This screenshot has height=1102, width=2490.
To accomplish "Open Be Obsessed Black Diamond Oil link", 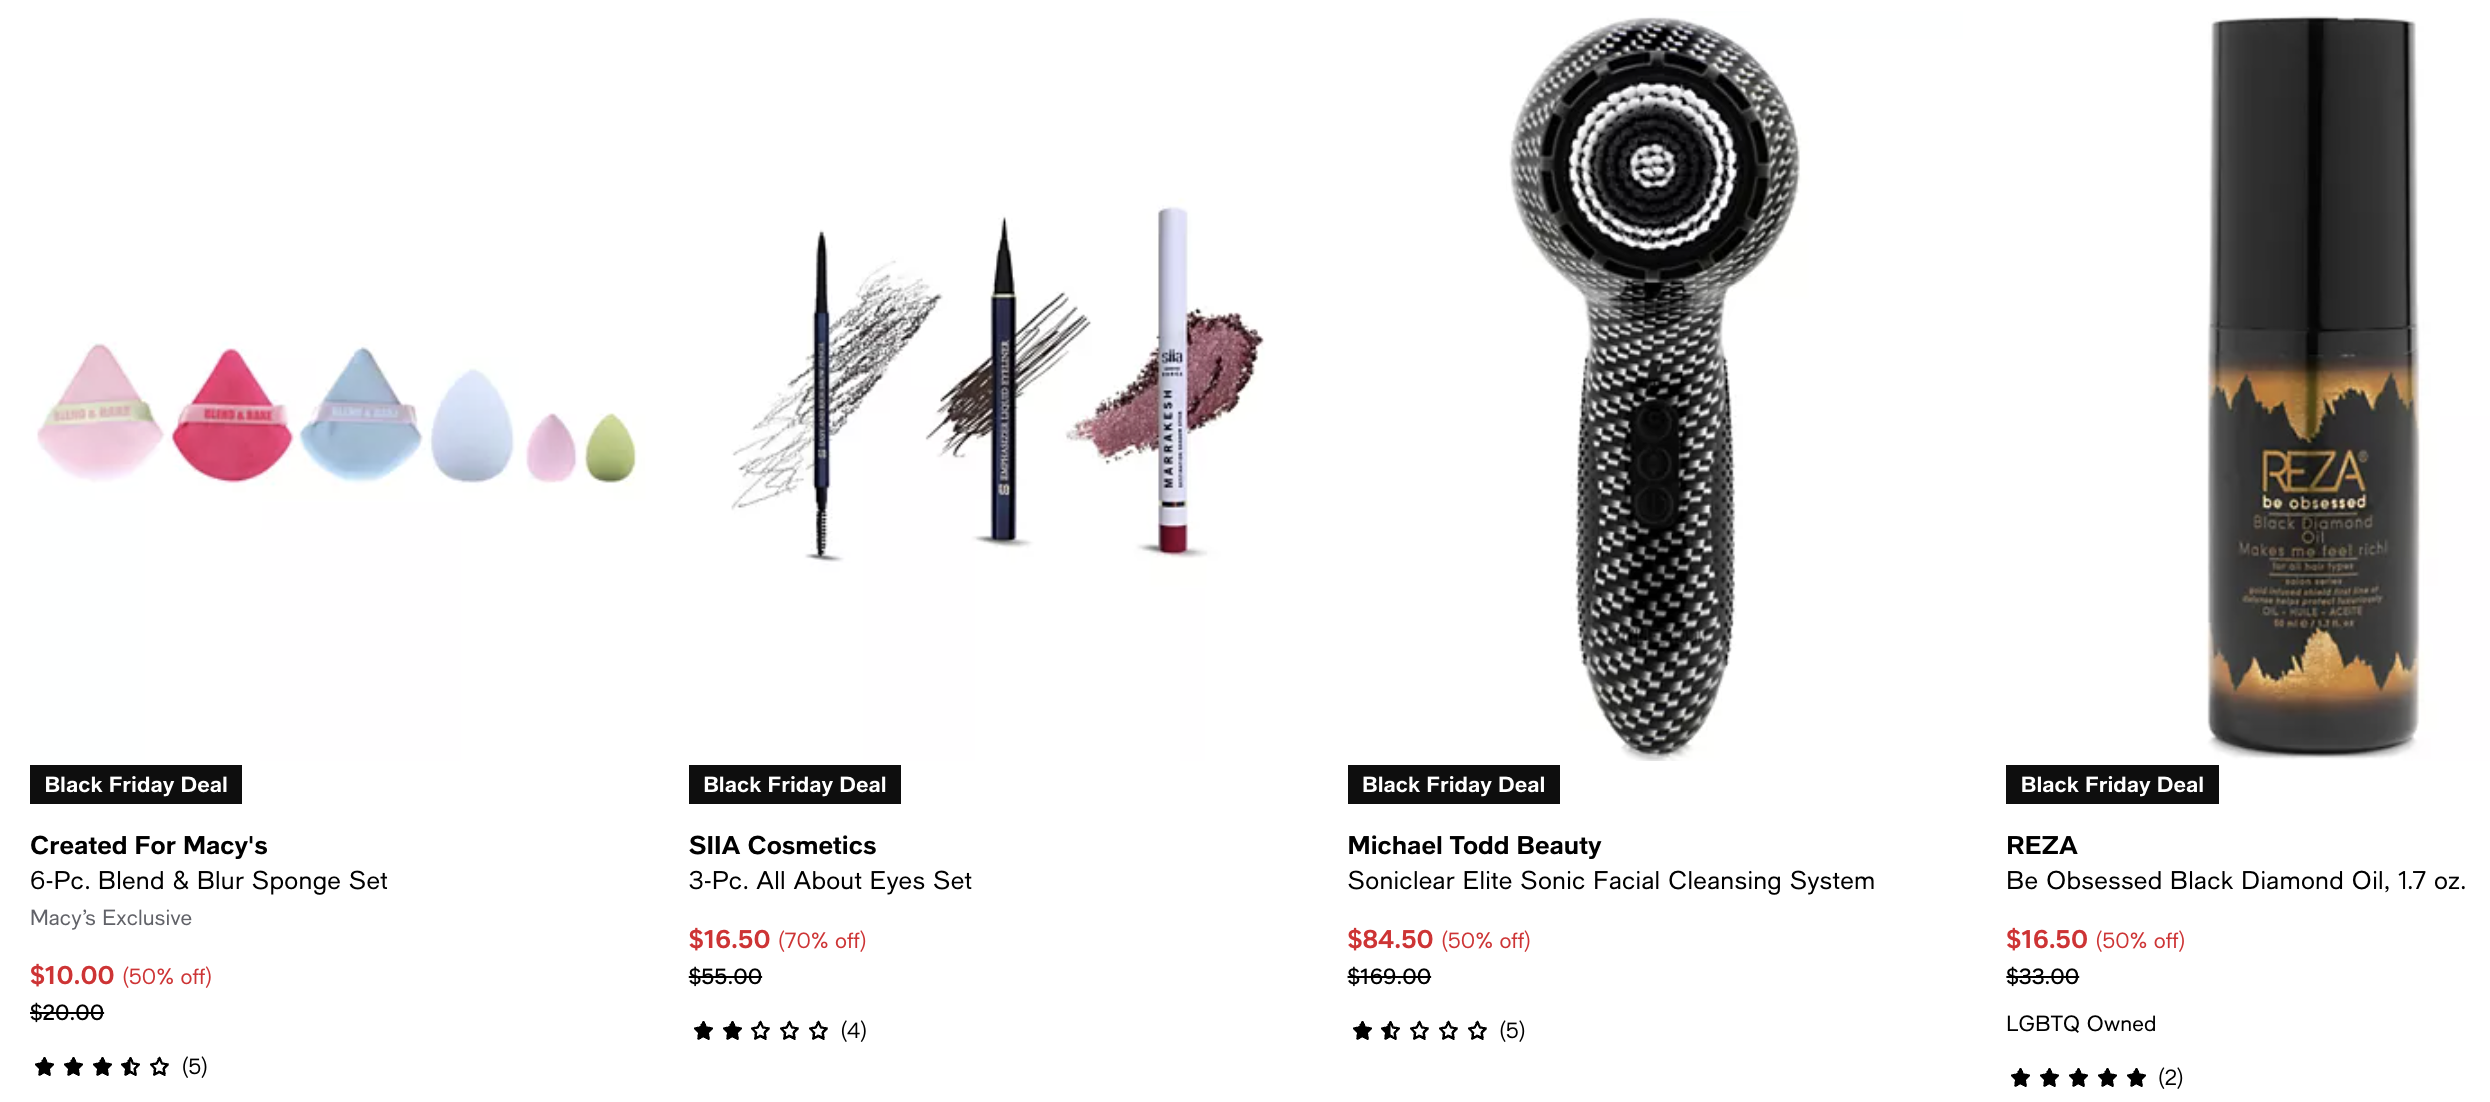I will 2236,881.
